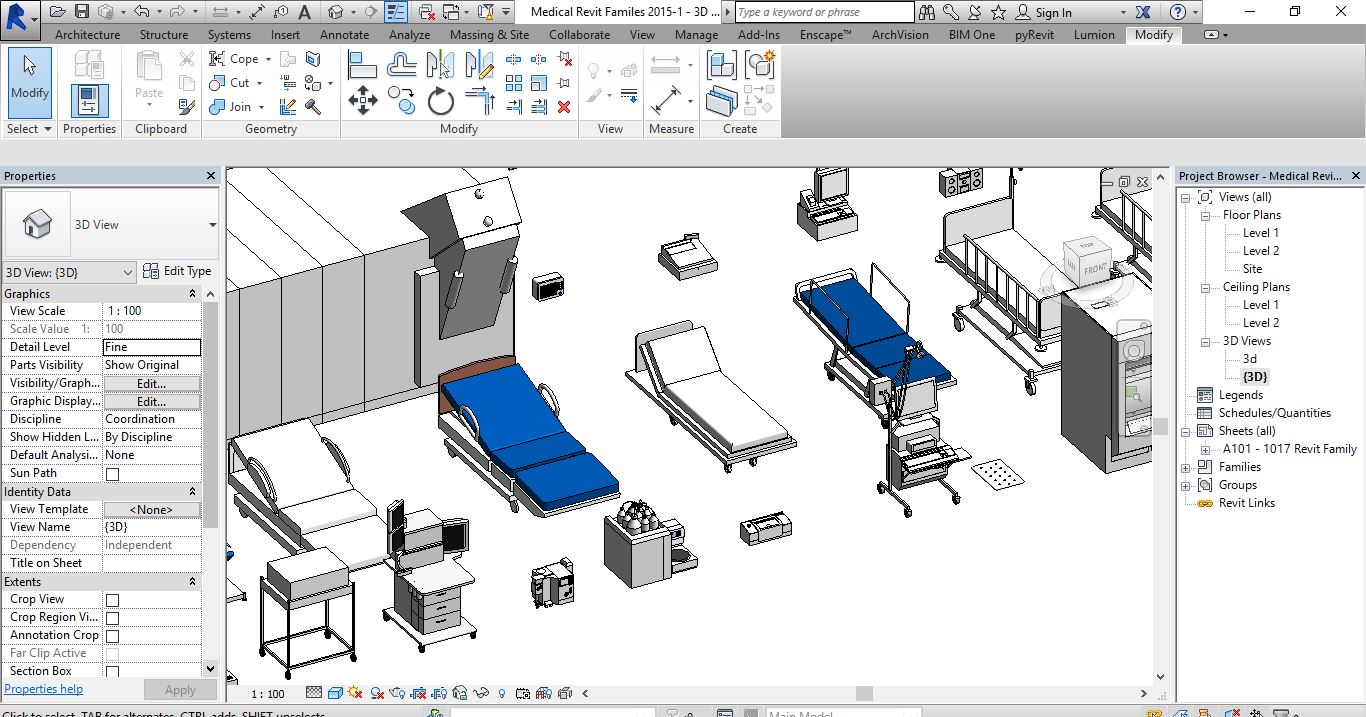1366x717 pixels.
Task: Expand the Families node in Project Browser
Action: (x=1186, y=467)
